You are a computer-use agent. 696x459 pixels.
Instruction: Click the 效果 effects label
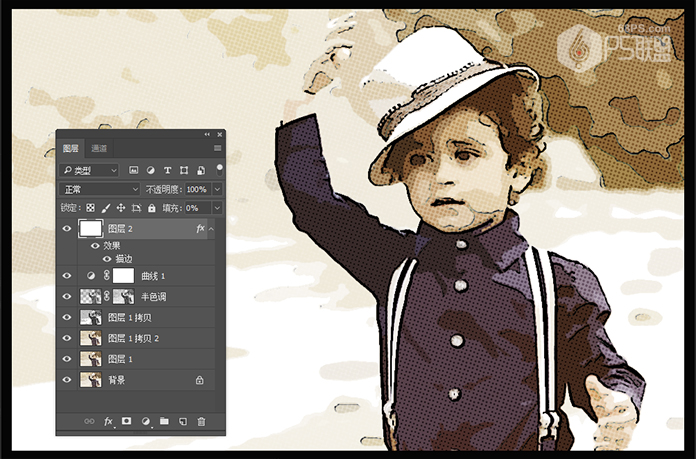click(x=112, y=245)
